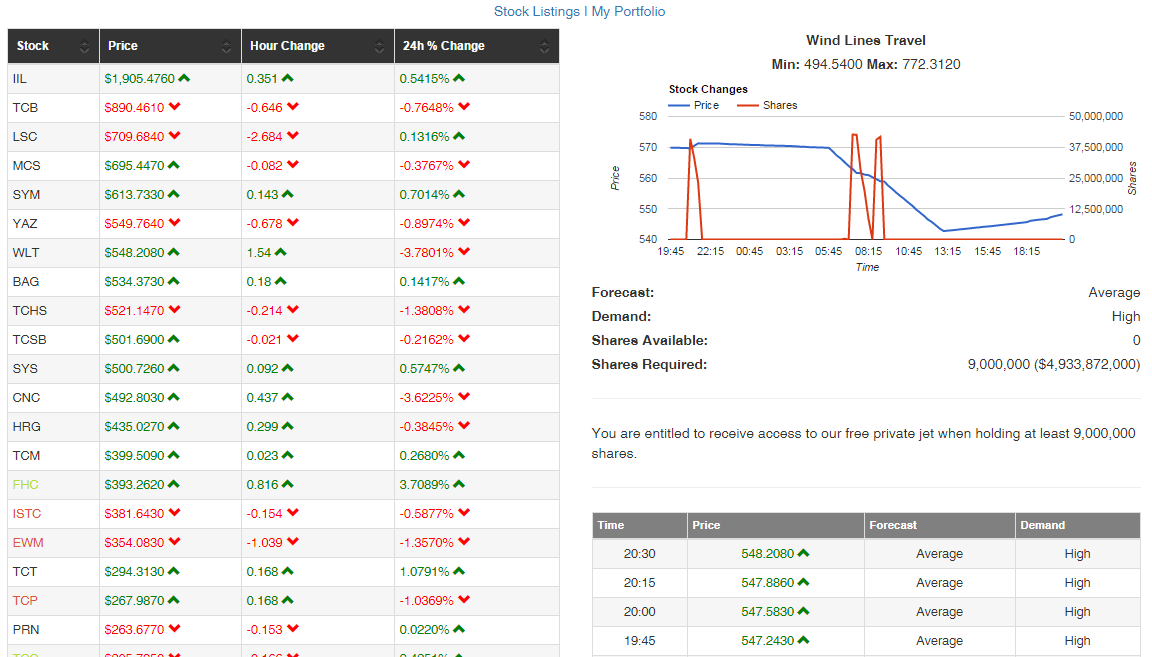Image resolution: width=1152 pixels, height=657 pixels.
Task: Open the My Portfolio link
Action: tap(628, 11)
